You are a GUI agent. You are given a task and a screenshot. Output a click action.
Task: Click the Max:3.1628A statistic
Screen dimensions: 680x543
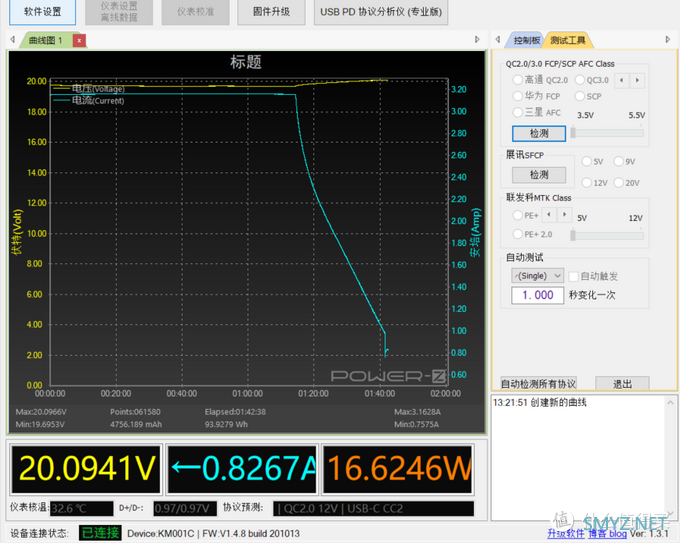(417, 412)
